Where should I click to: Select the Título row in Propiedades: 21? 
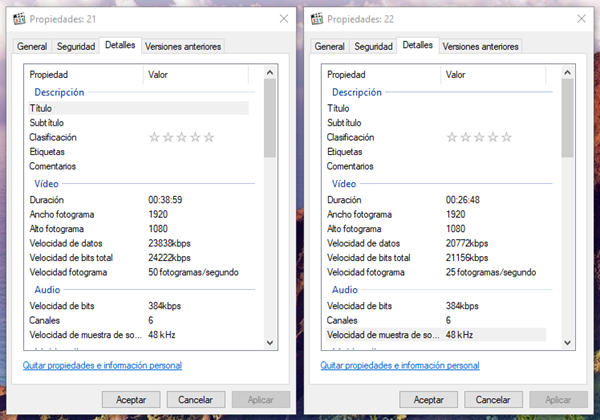(138, 108)
